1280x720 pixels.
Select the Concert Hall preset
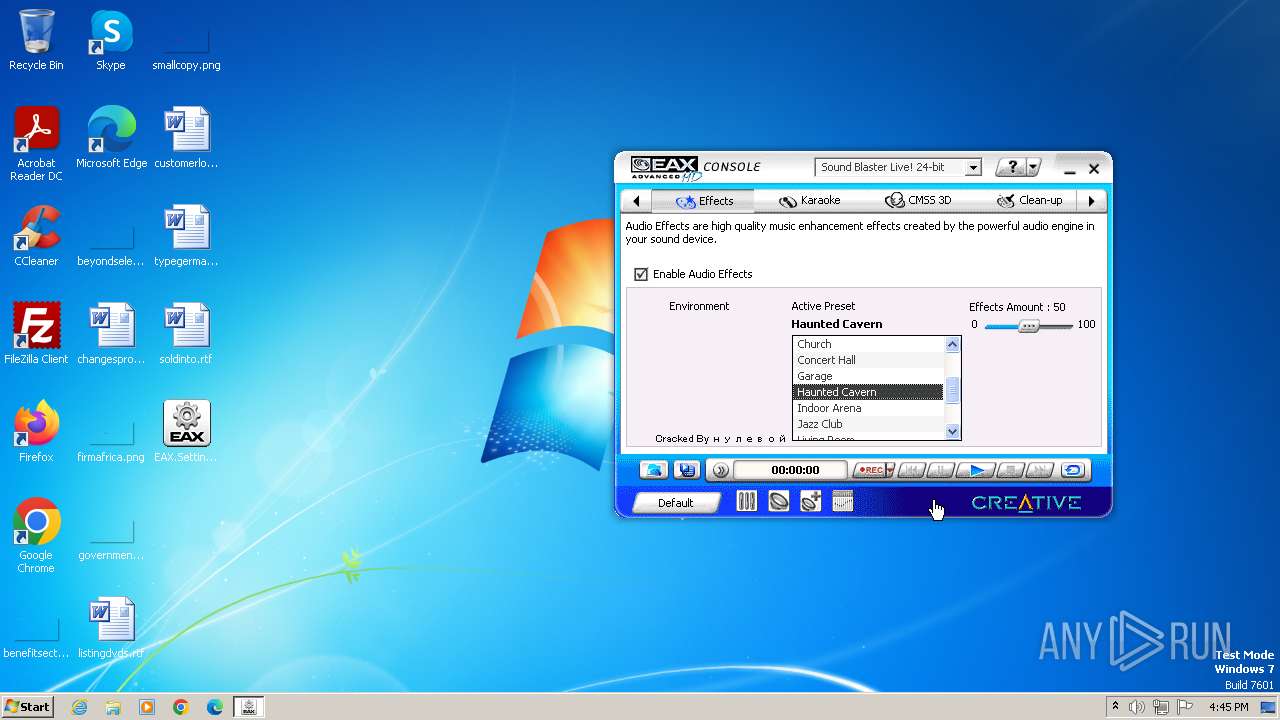click(x=868, y=360)
